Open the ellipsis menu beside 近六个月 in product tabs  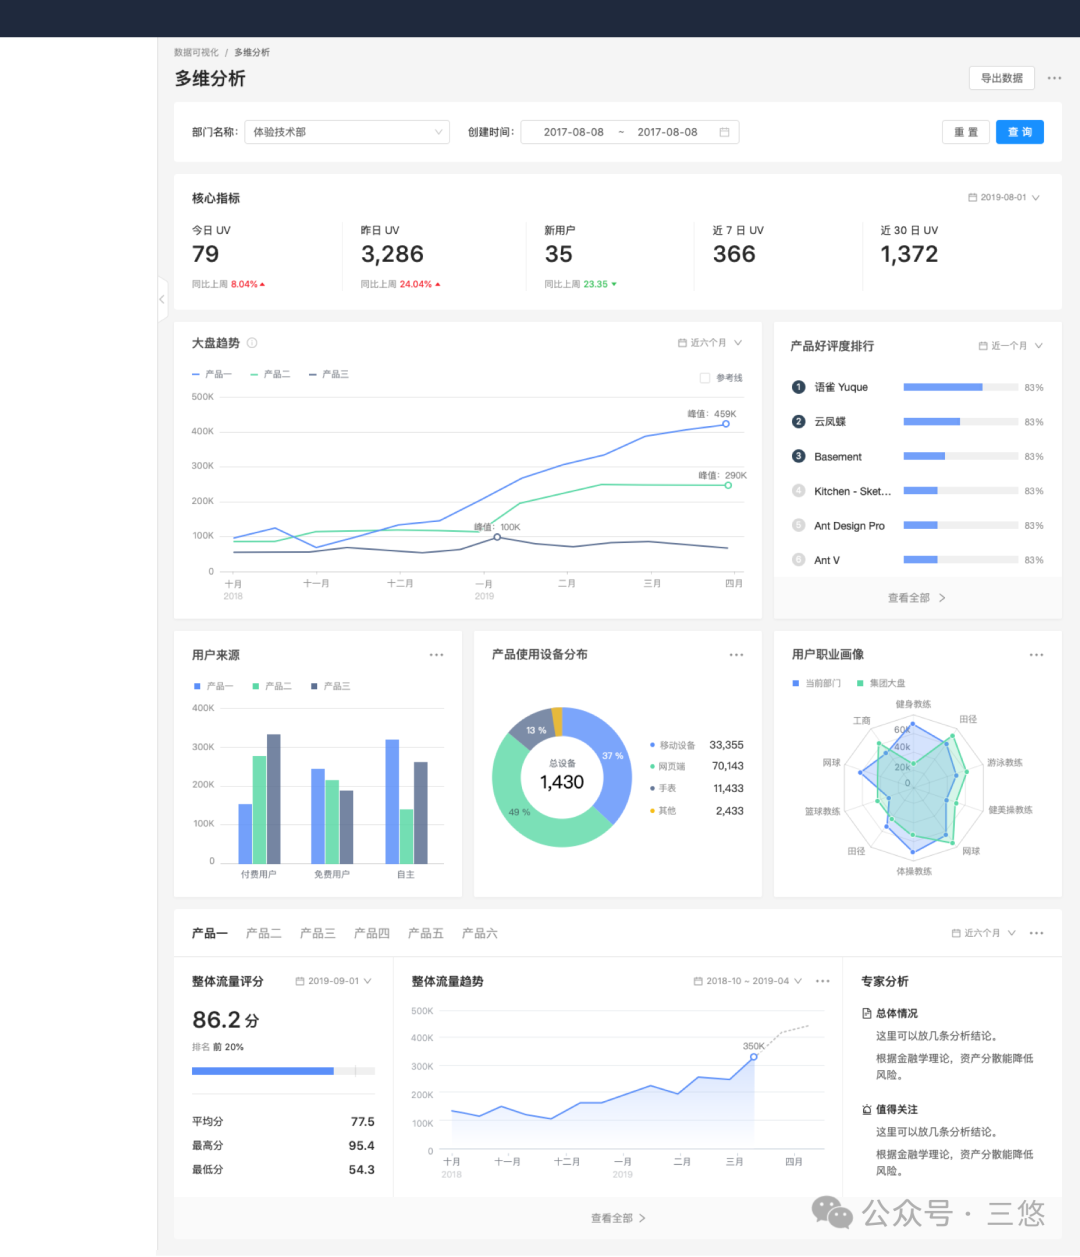click(1036, 933)
